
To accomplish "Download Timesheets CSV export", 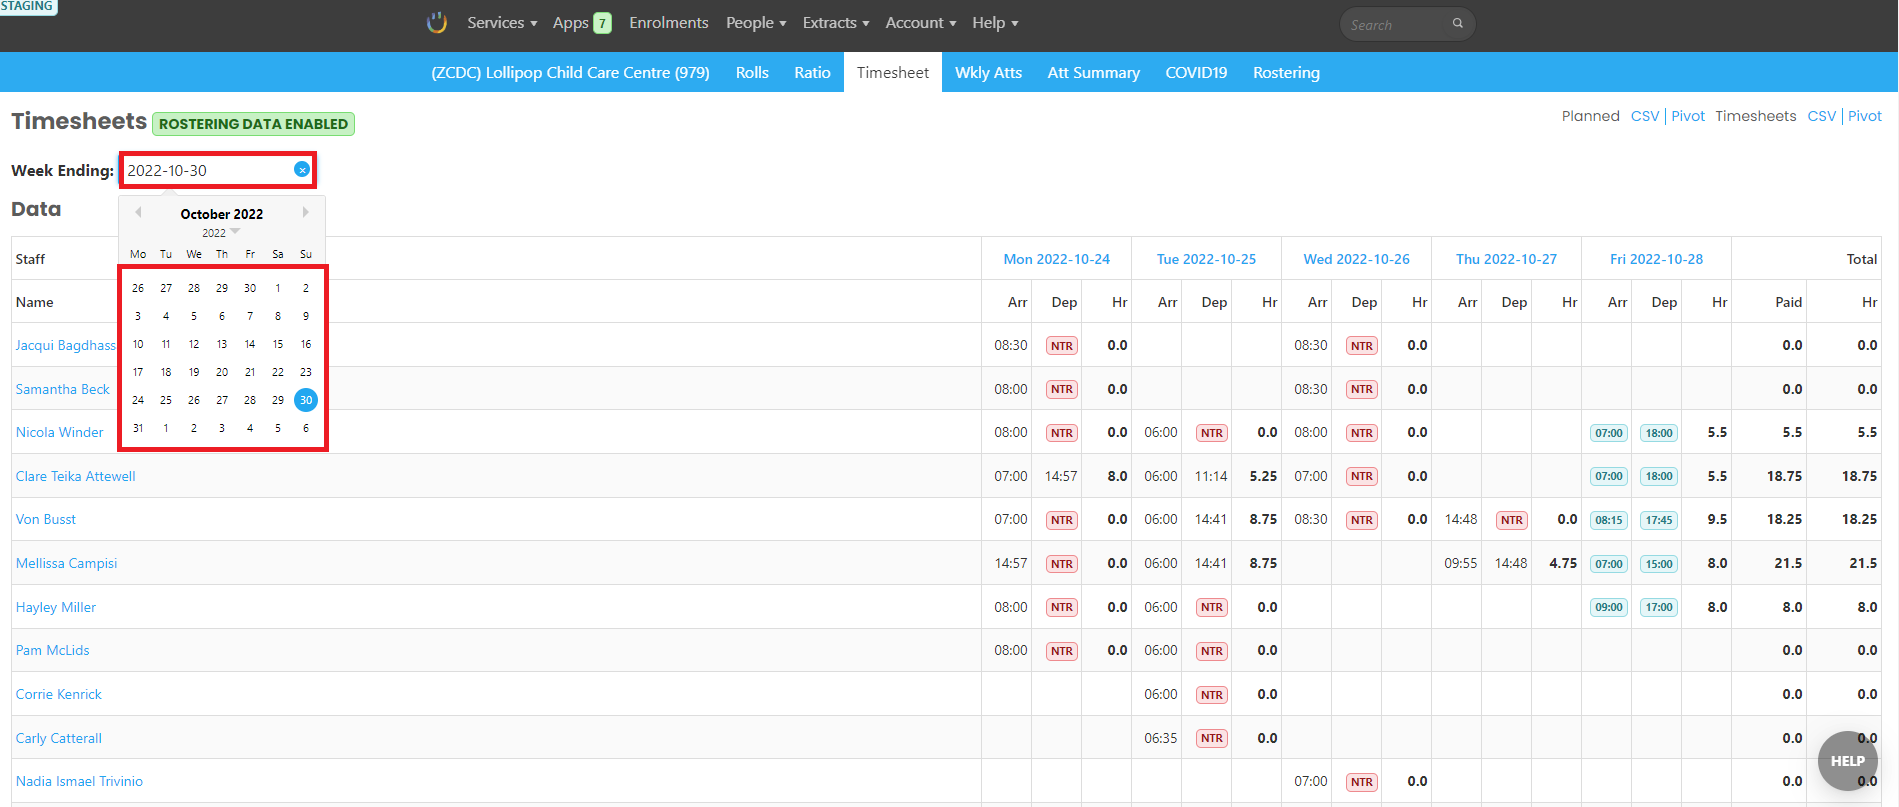I will click(x=1821, y=116).
